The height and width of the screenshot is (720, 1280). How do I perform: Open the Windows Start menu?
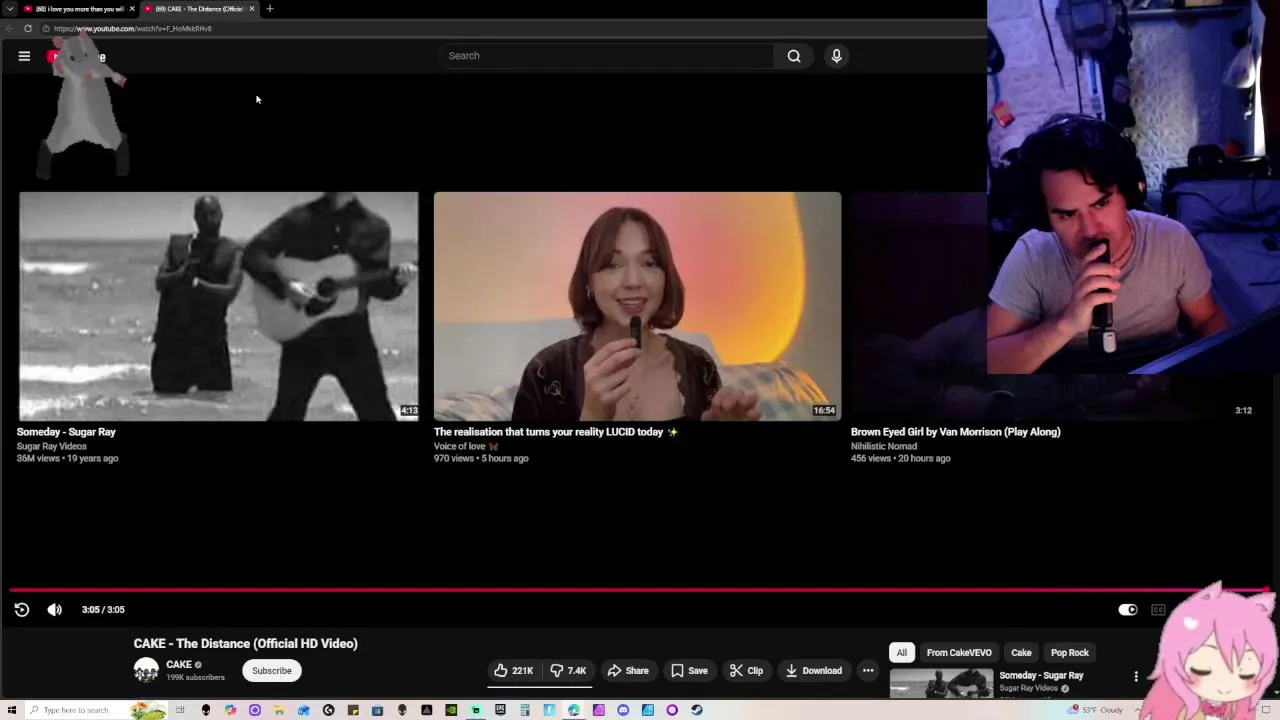12,710
